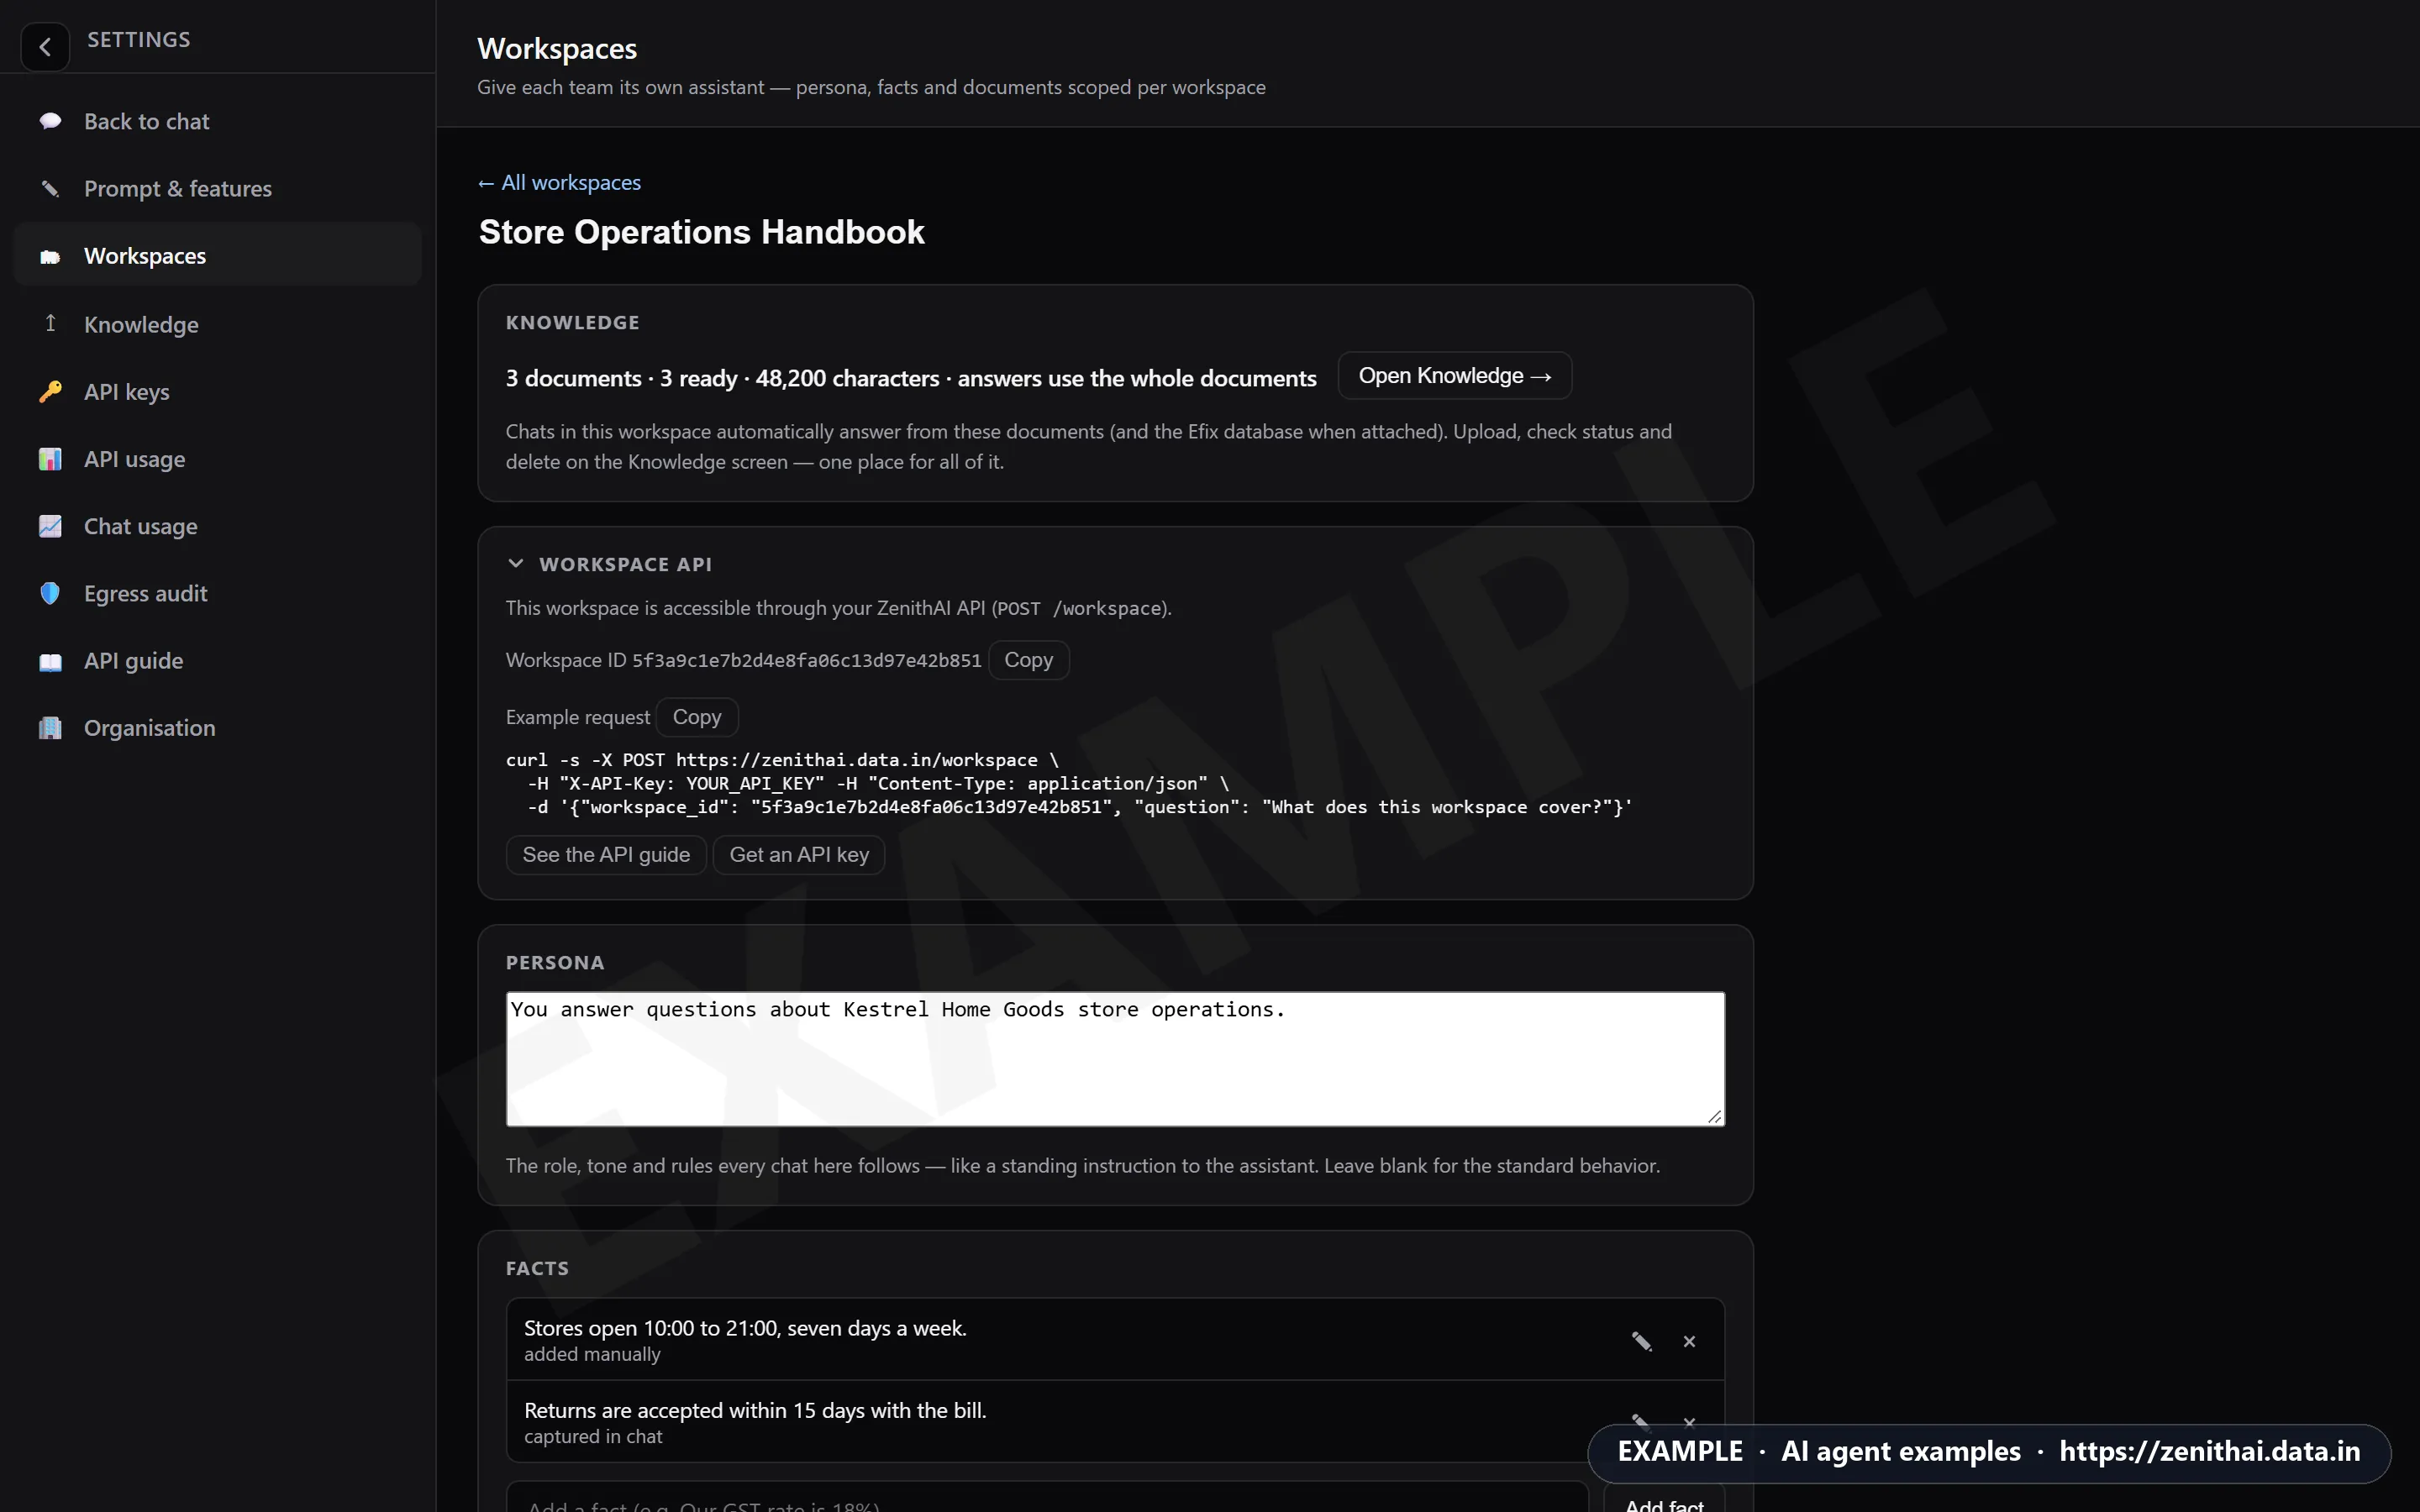The width and height of the screenshot is (2420, 1512).
Task: Click the Egress audit shield icon
Action: pyautogui.click(x=50, y=593)
